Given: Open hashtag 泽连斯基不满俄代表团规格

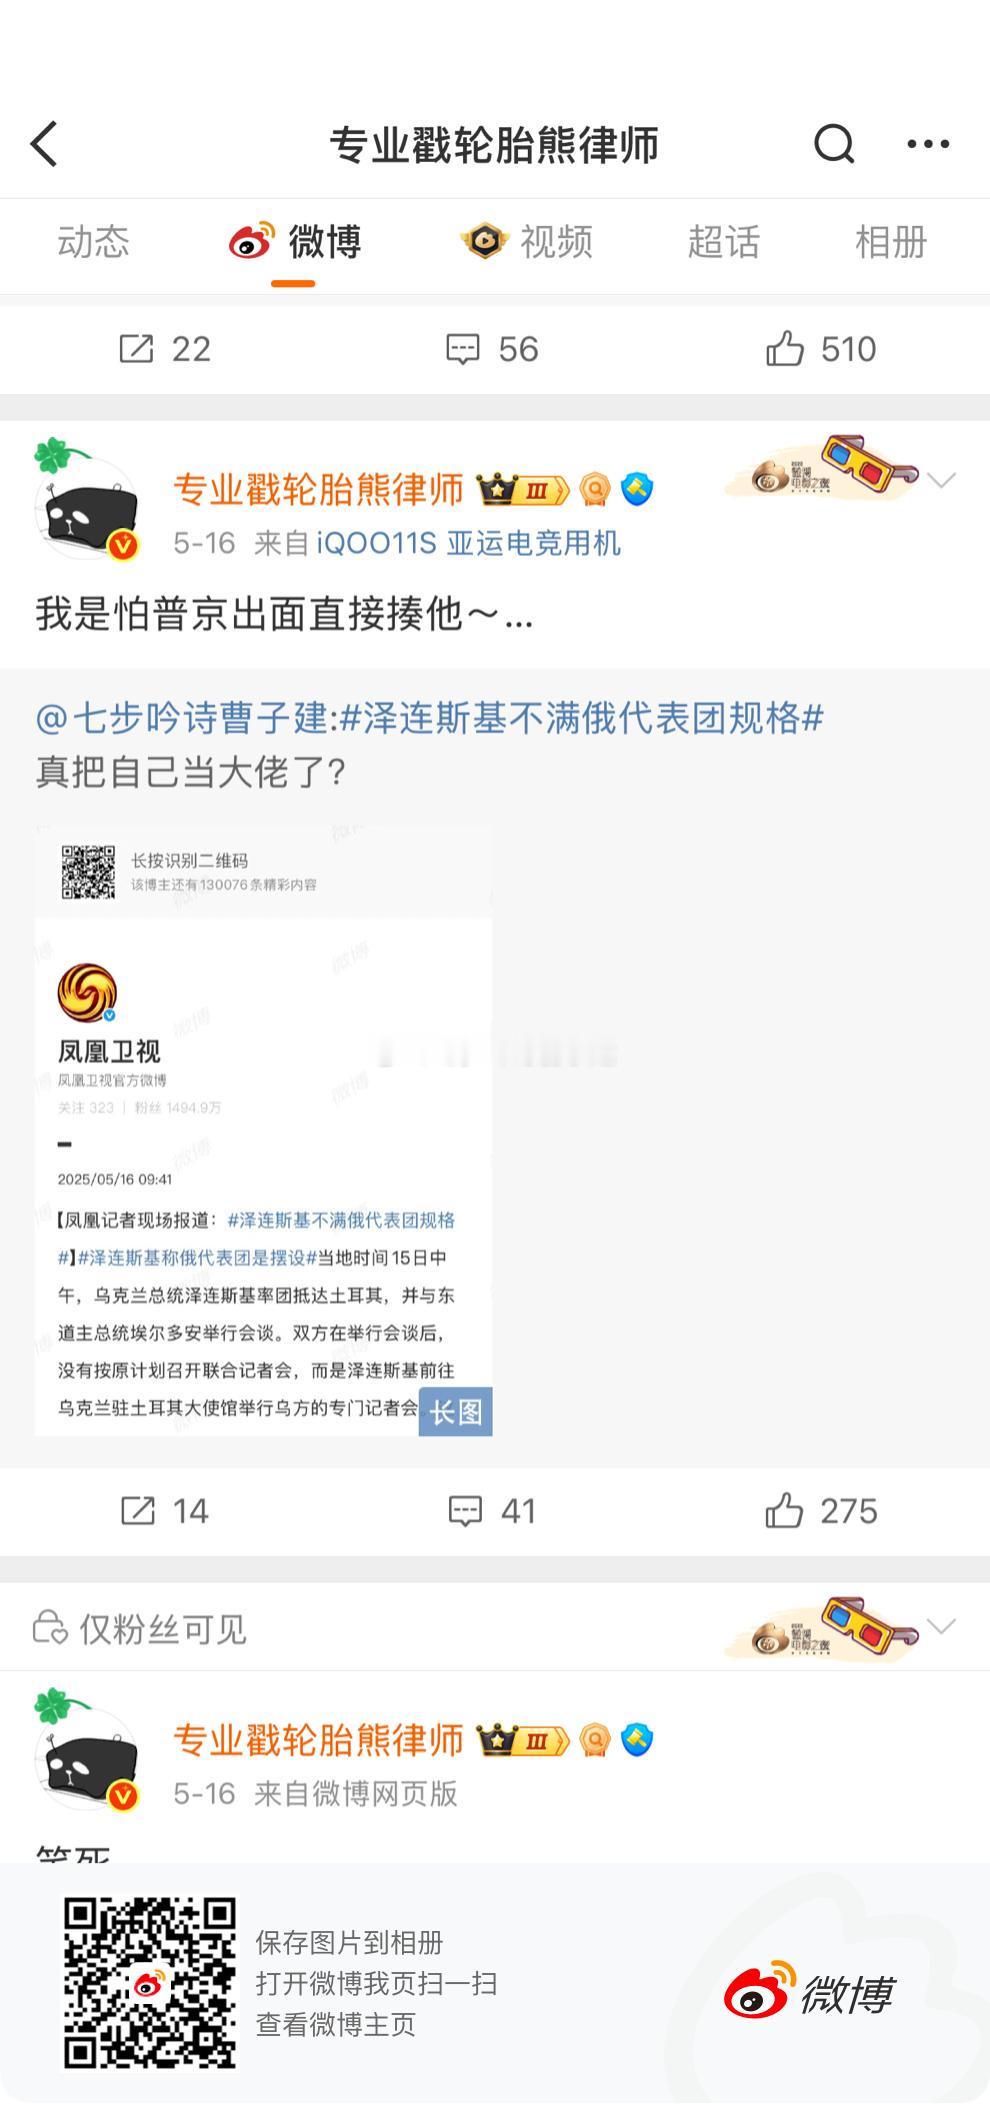Looking at the screenshot, I should pyautogui.click(x=582, y=718).
